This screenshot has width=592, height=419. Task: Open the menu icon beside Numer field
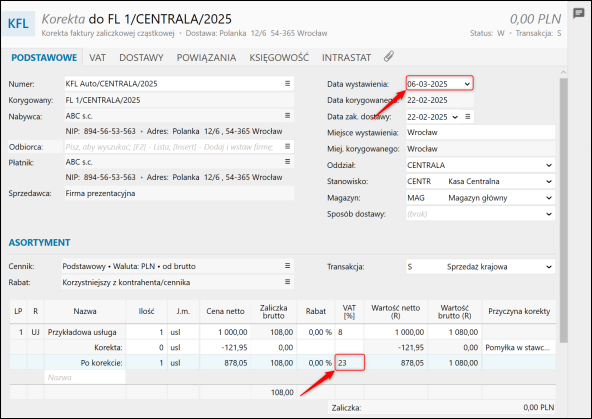(x=287, y=83)
